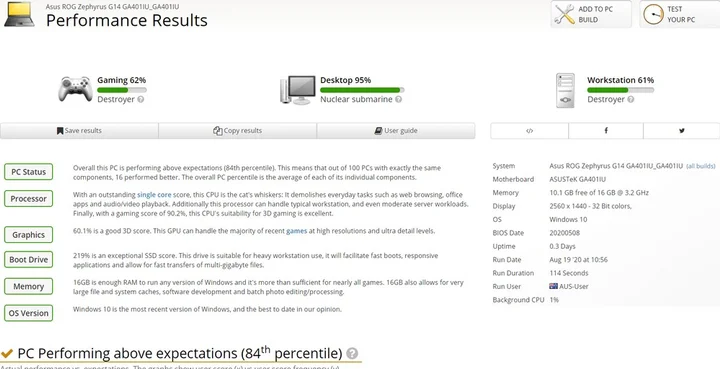The width and height of the screenshot is (720, 369).
Task: Open the embed code share icon
Action: coord(529,131)
